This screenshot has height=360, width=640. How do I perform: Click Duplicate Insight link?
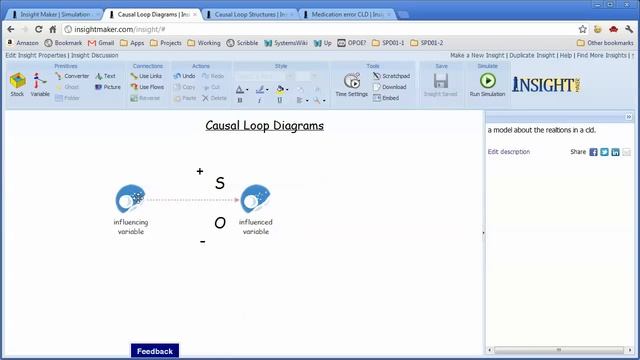pos(532,55)
